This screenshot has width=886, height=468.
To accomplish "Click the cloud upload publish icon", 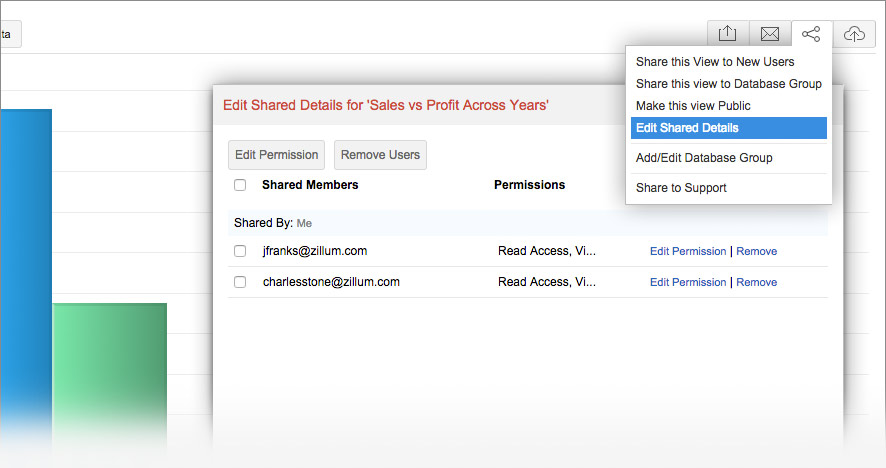I will pyautogui.click(x=854, y=35).
